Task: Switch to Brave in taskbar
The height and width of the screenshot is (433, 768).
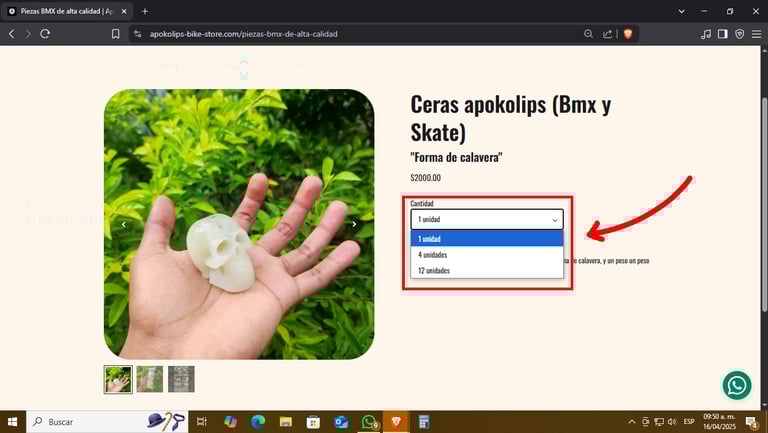Action: tap(396, 422)
